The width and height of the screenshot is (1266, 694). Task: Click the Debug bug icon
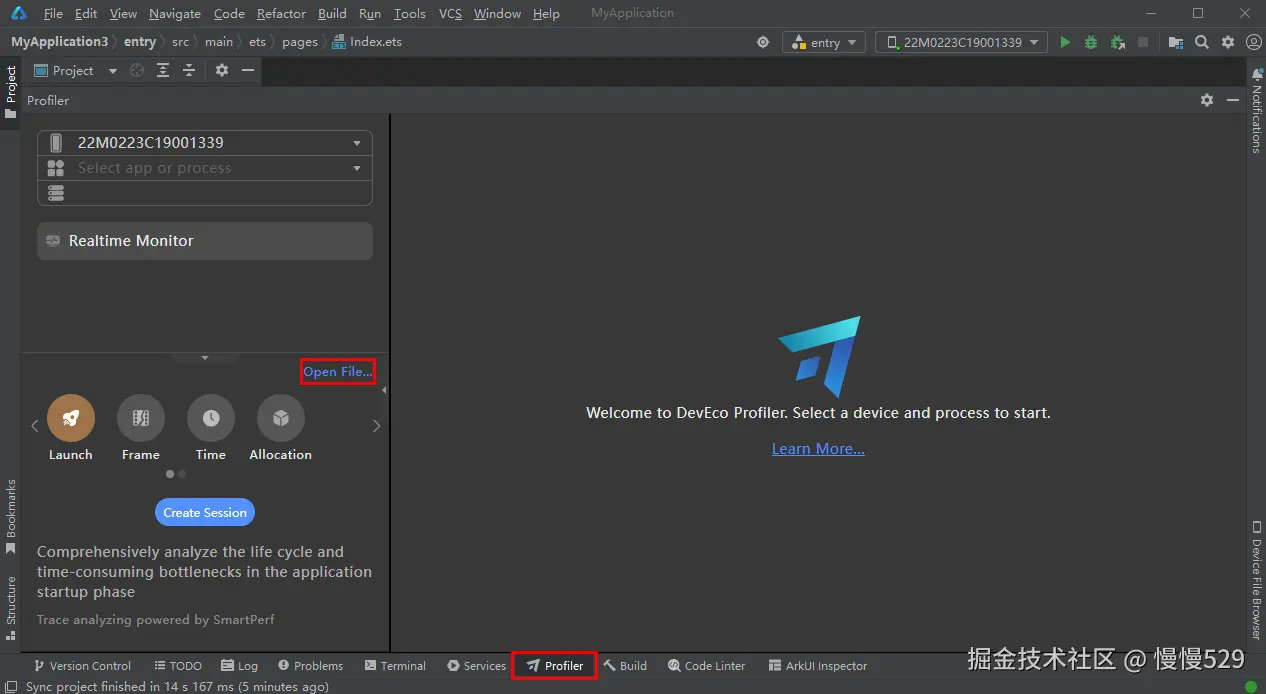point(1091,42)
